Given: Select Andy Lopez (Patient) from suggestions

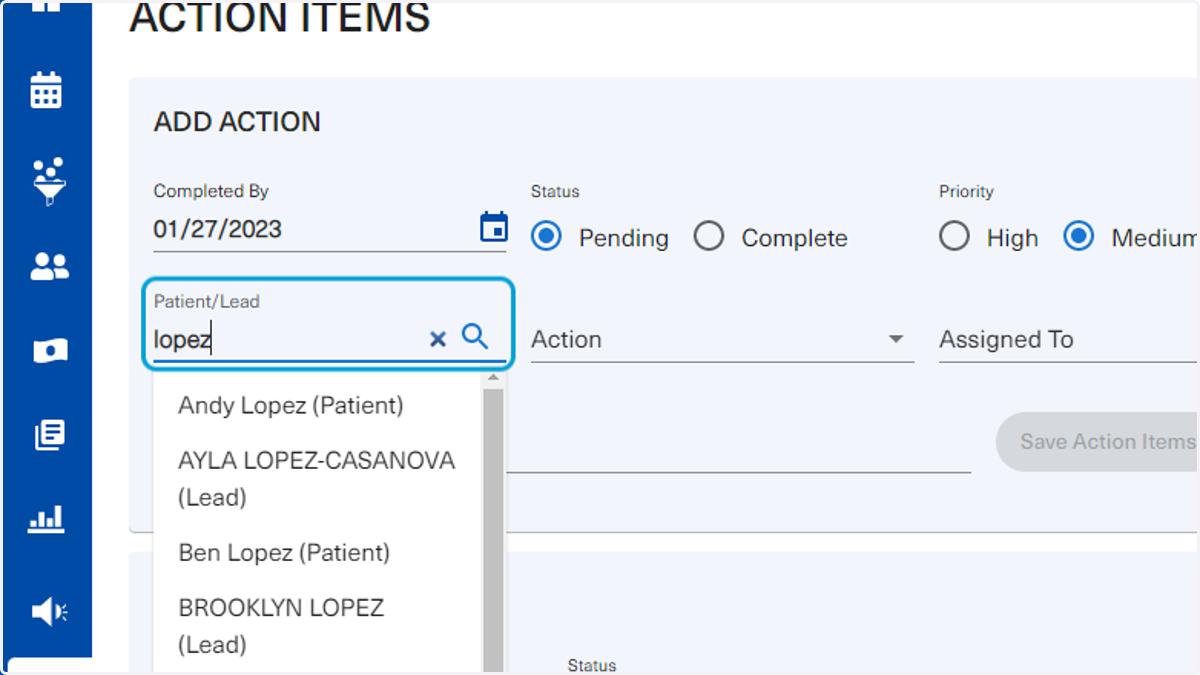Looking at the screenshot, I should click(x=318, y=405).
